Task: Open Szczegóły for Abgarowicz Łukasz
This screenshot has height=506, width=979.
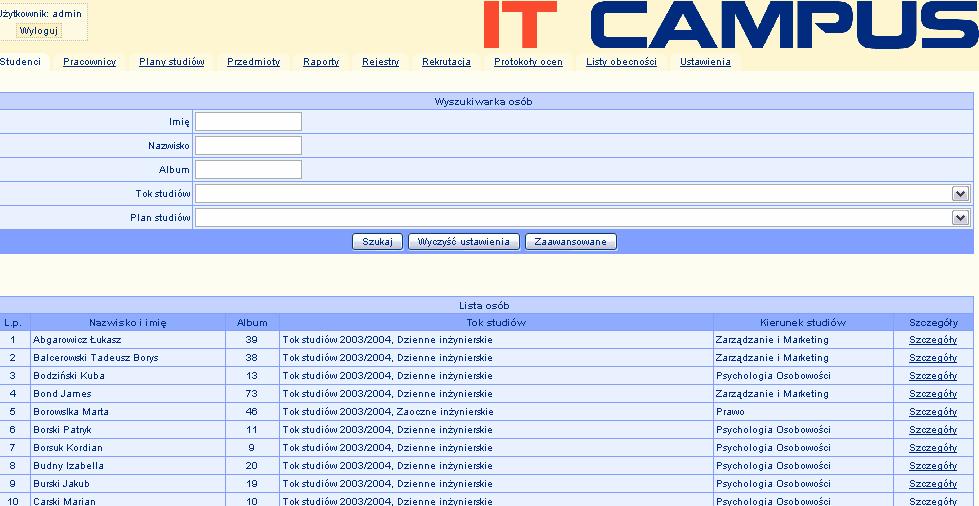Action: pyautogui.click(x=933, y=340)
